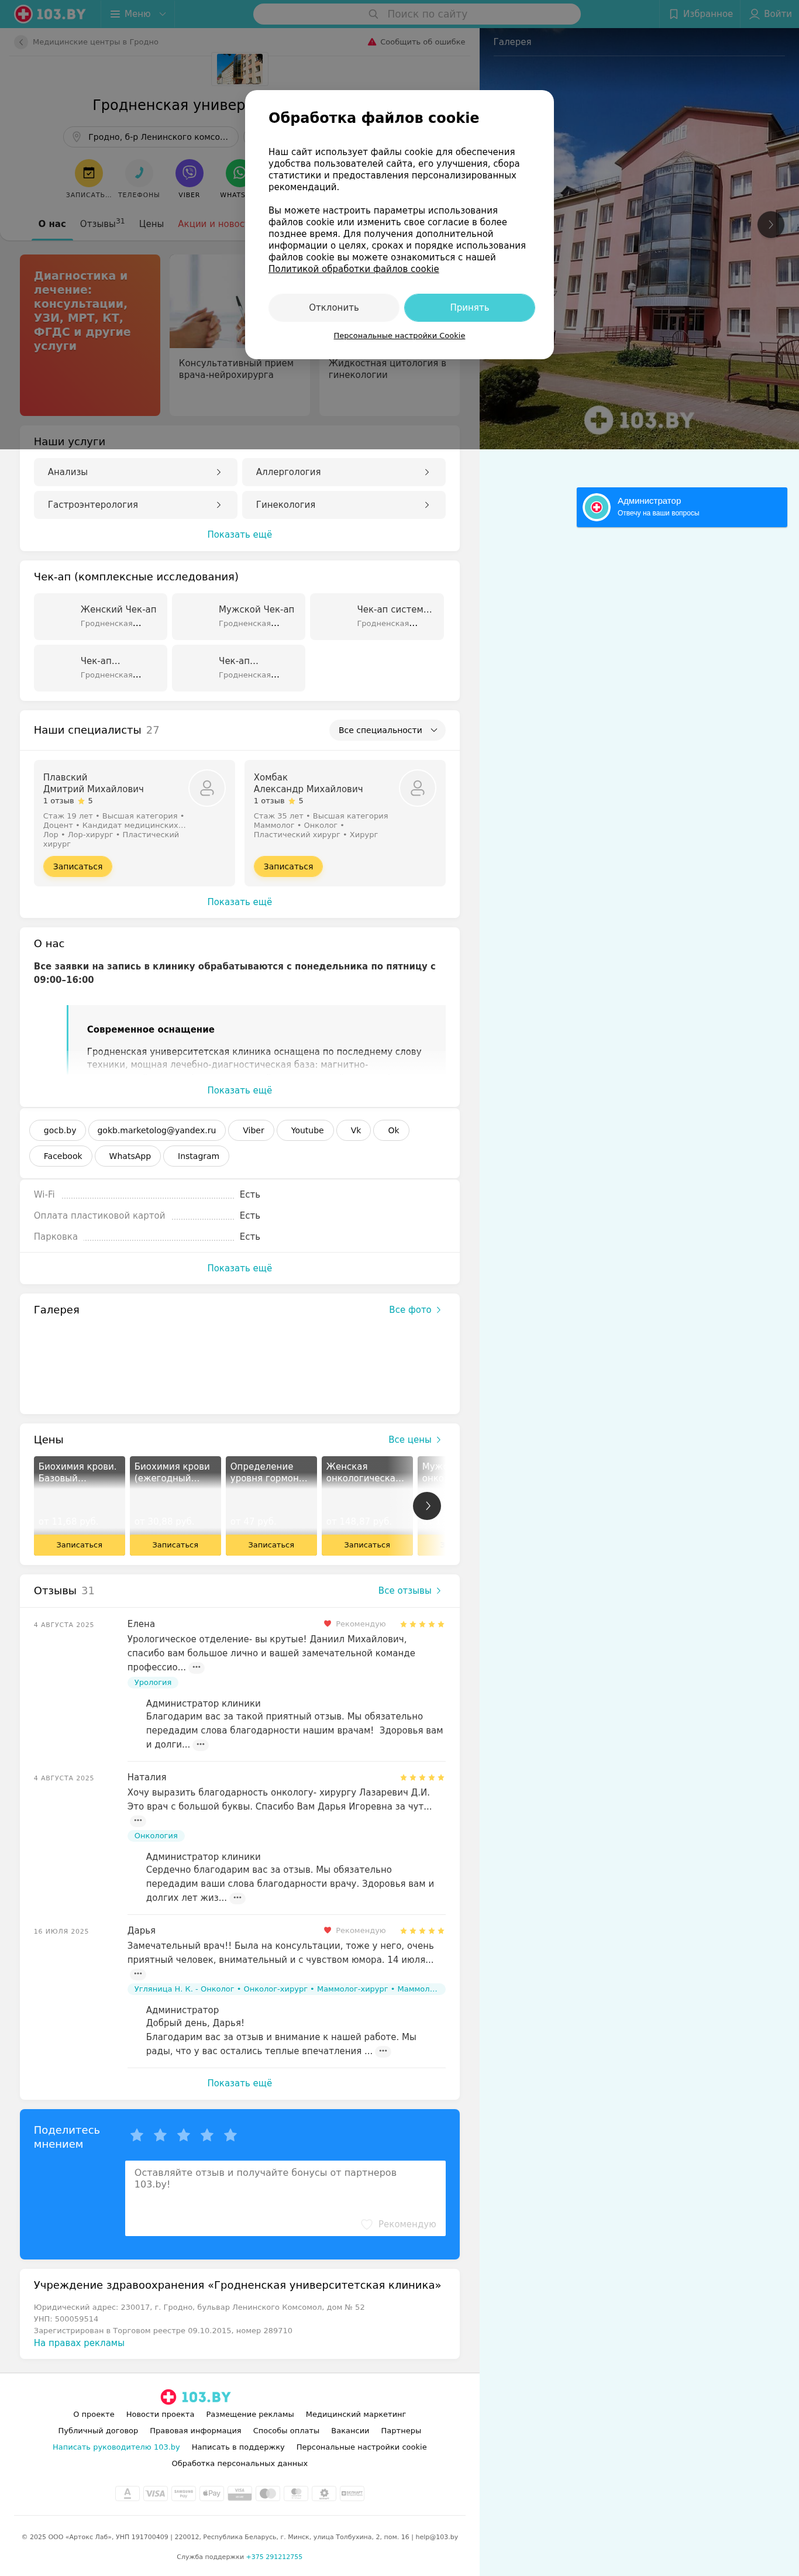Open the Мужской Чек-ап card

(x=239, y=616)
